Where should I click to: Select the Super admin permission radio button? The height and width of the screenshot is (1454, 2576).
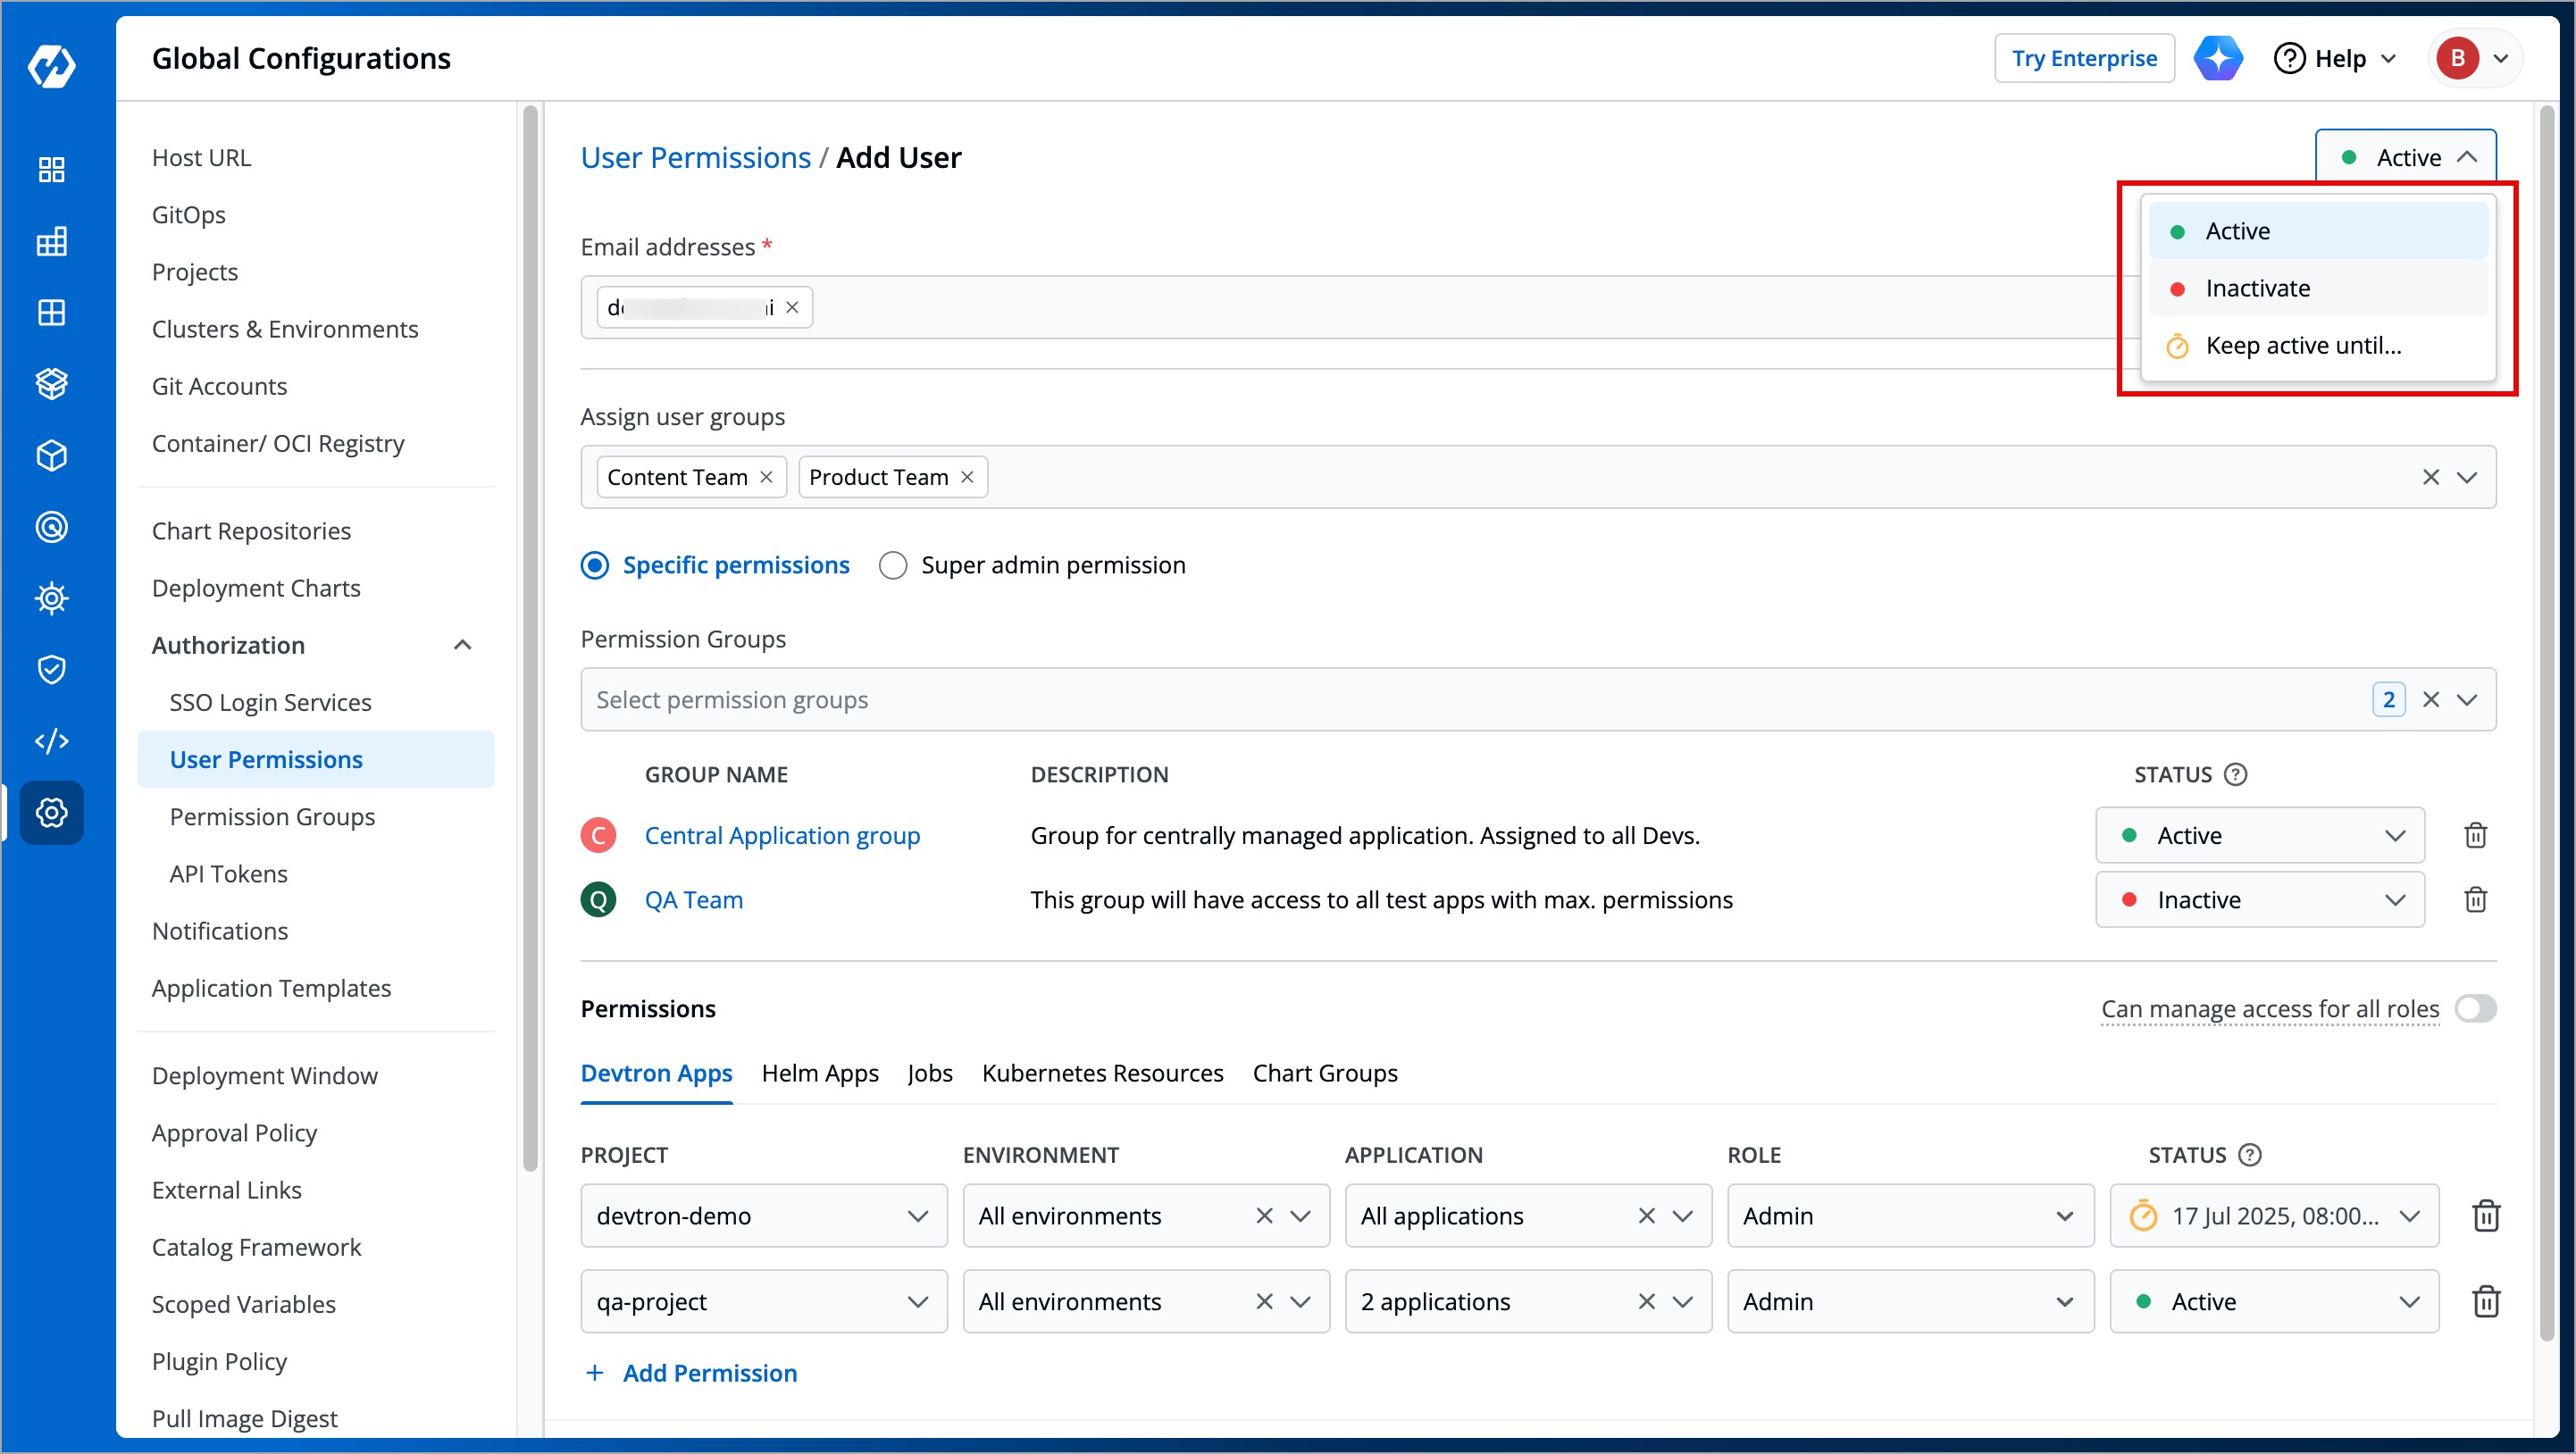[892, 565]
